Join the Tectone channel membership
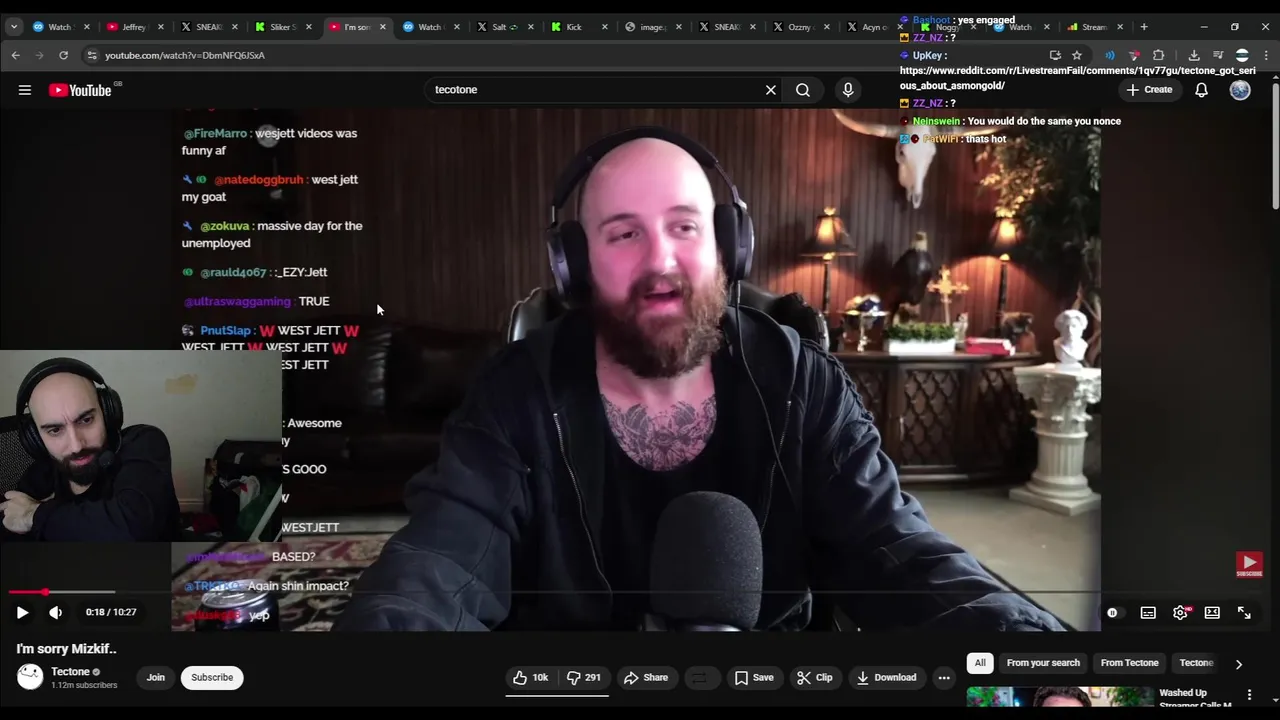Viewport: 1280px width, 720px height. [x=156, y=678]
